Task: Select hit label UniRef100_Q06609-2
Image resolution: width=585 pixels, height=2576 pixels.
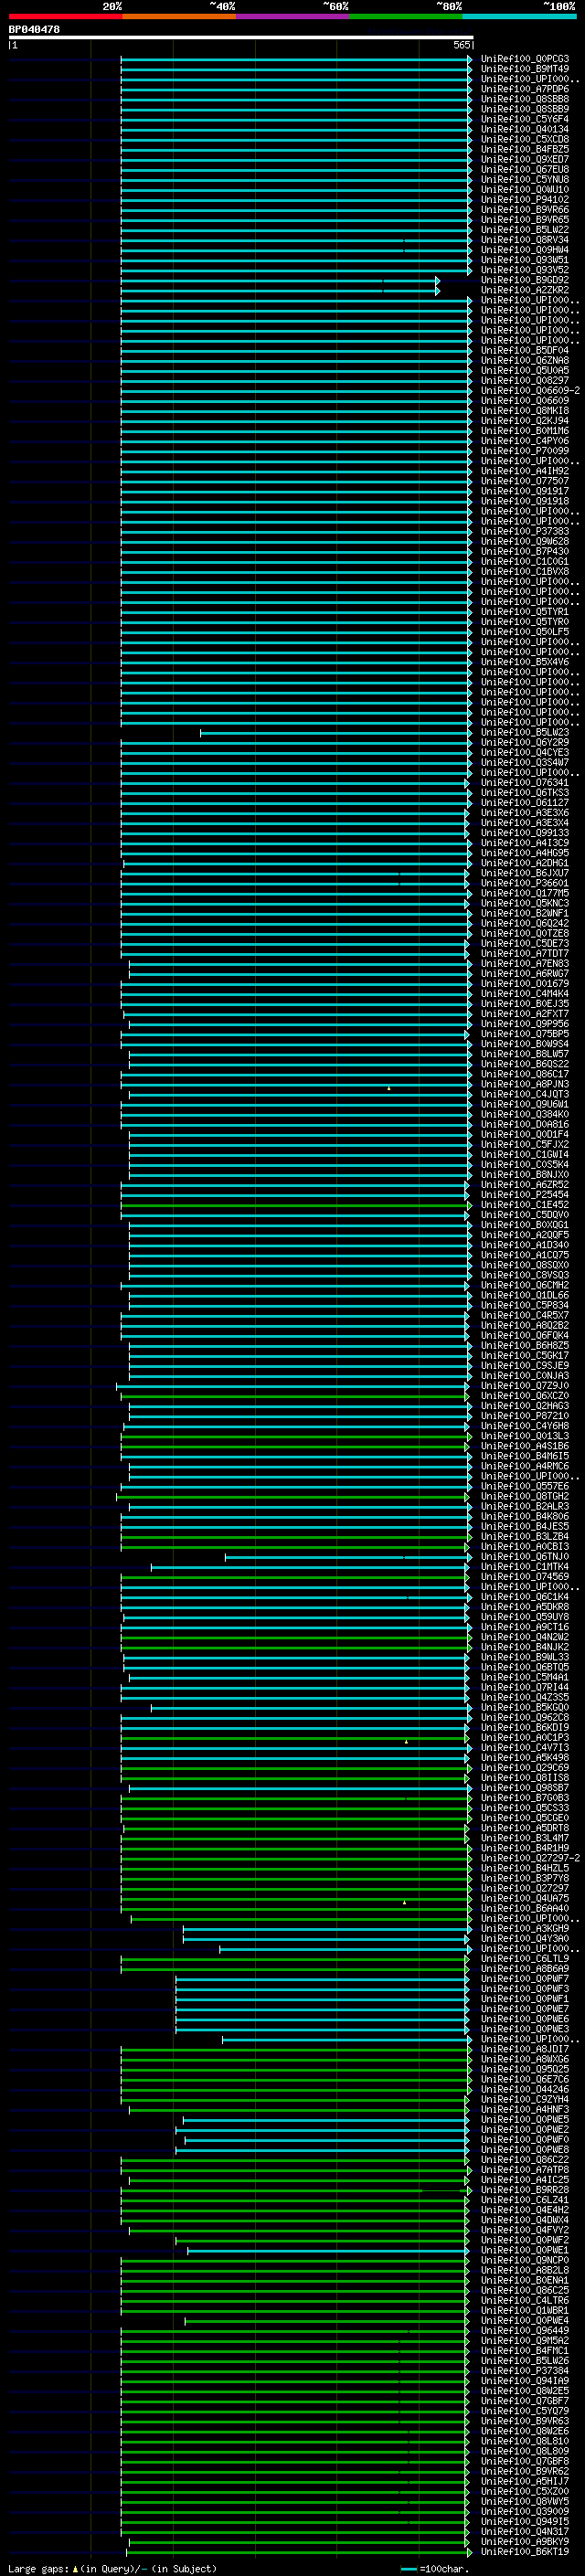Action: pos(530,391)
